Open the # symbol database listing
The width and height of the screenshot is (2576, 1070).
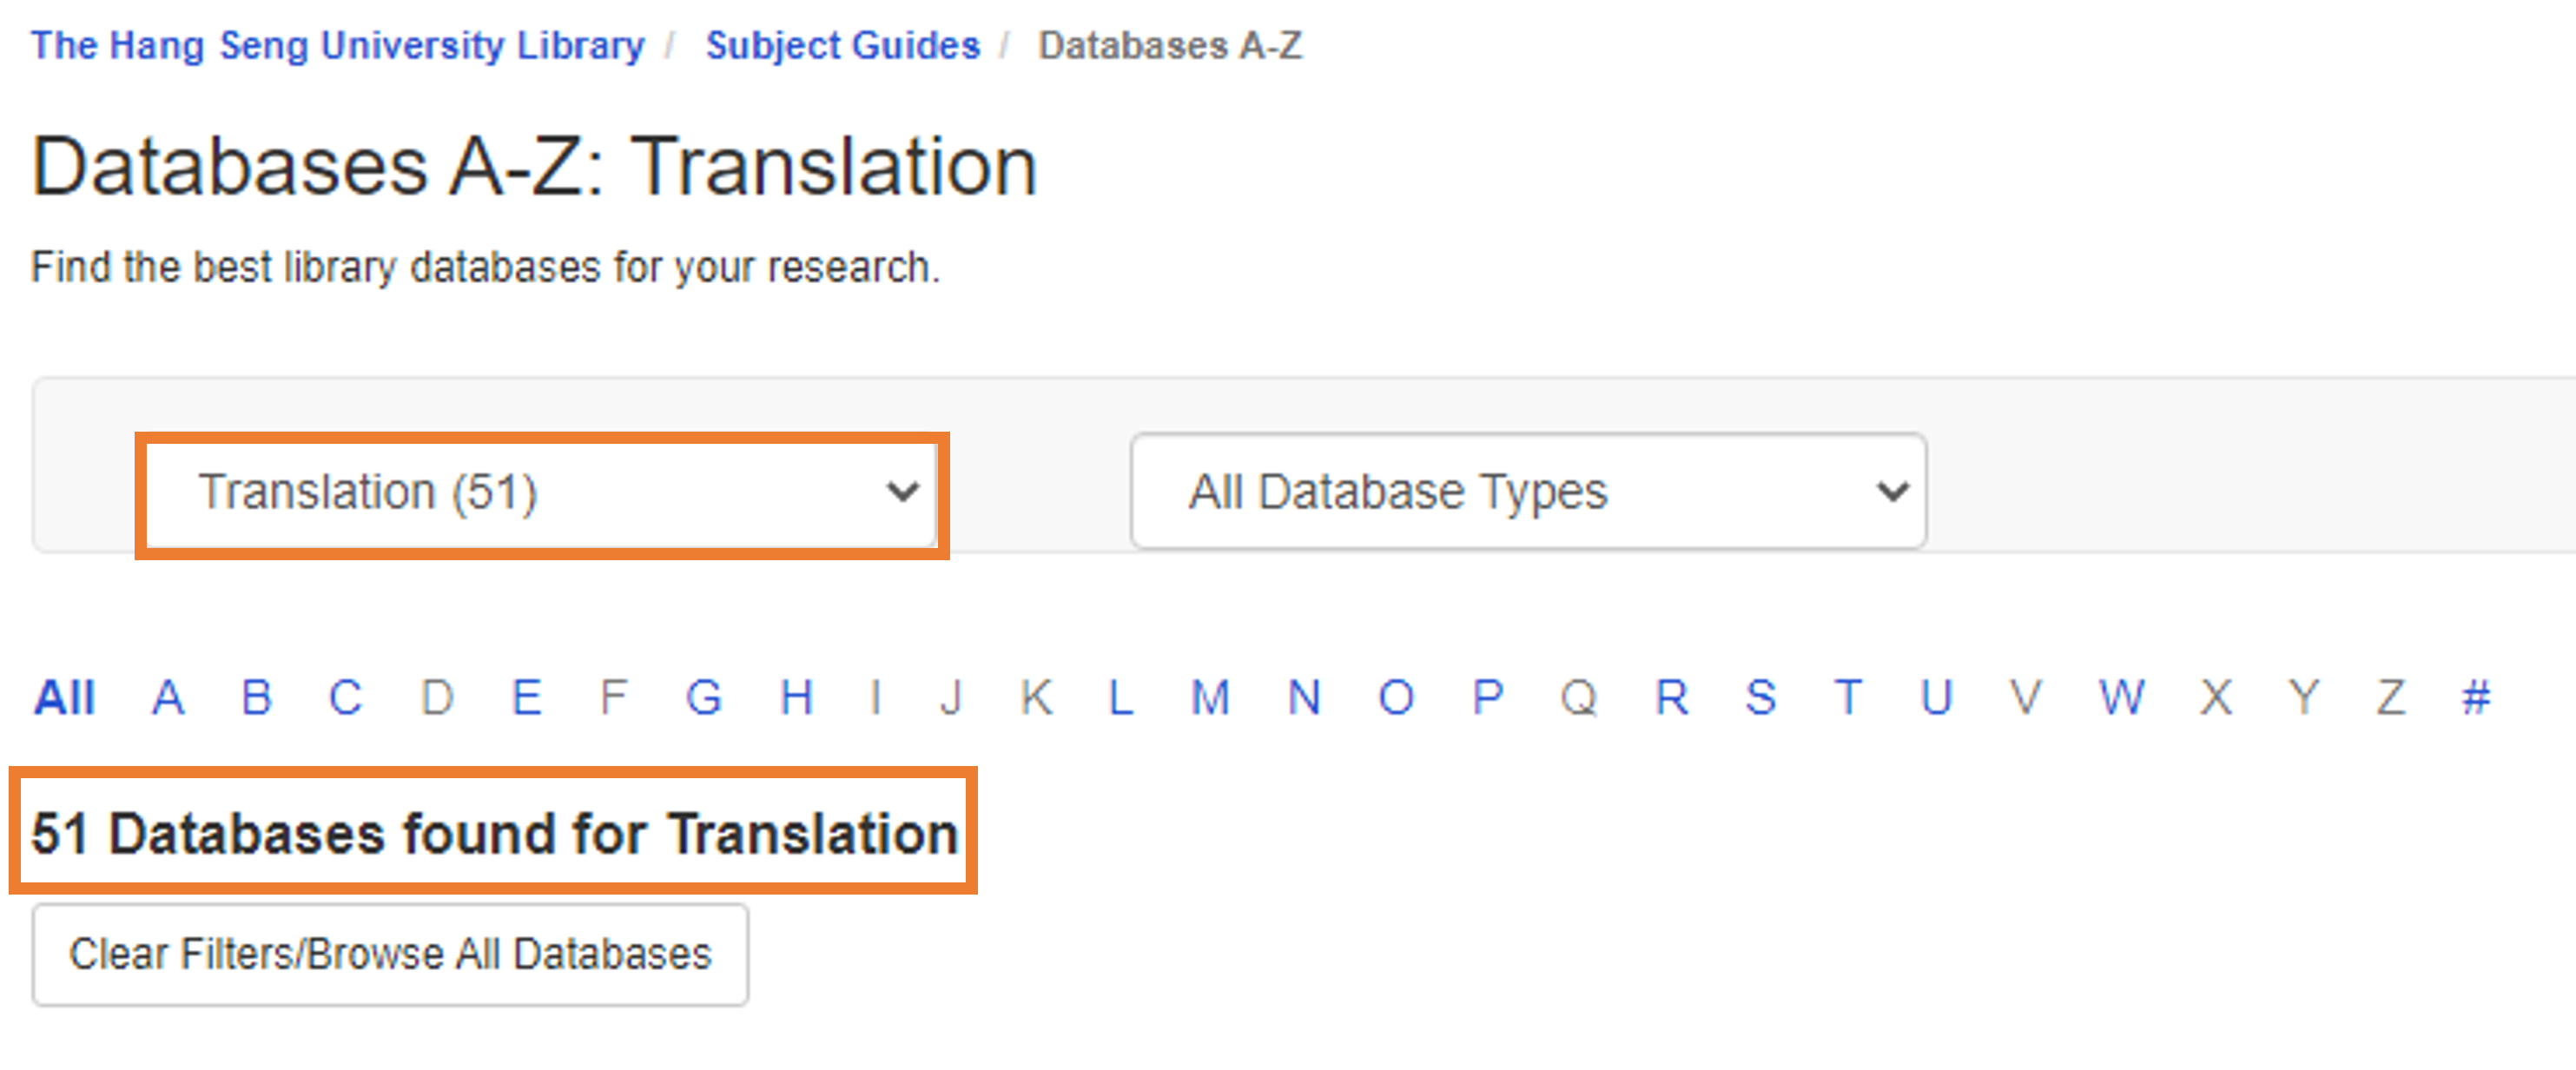coord(2476,698)
